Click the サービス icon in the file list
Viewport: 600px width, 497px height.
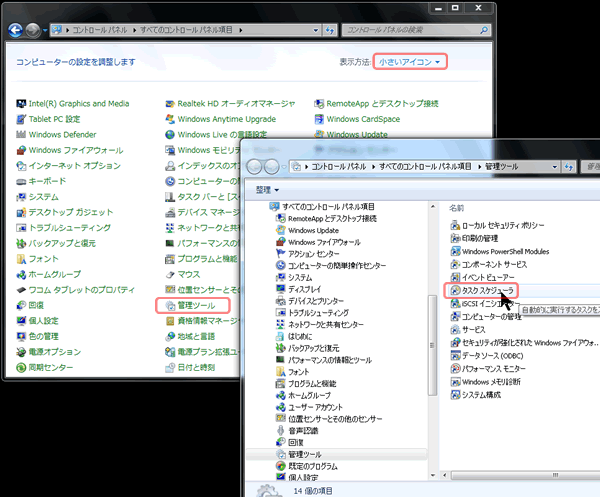click(455, 329)
